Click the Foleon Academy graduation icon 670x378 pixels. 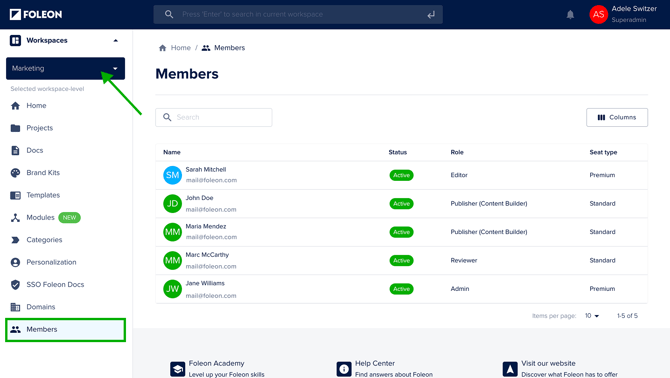coord(178,369)
